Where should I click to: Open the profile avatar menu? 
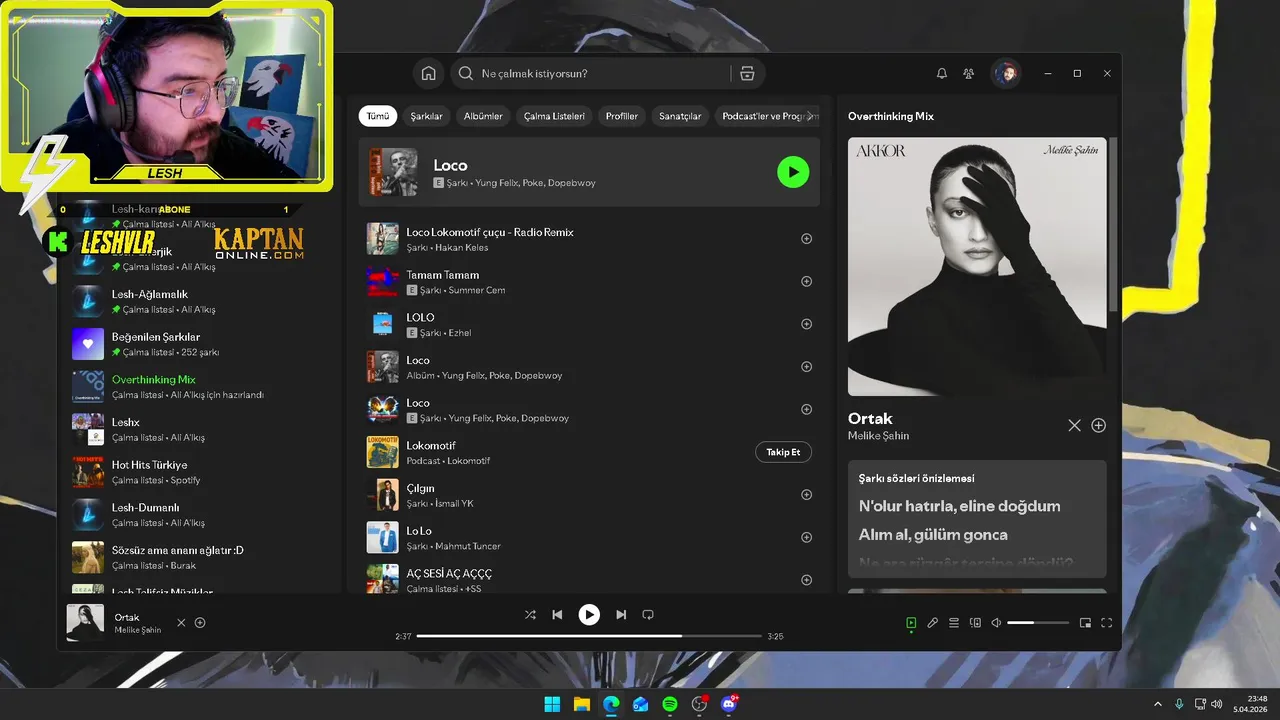click(x=1006, y=73)
